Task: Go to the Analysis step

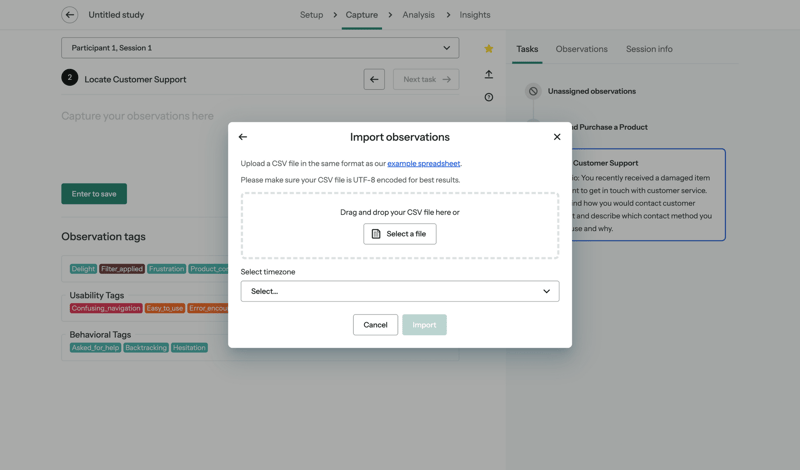Action: [x=418, y=15]
